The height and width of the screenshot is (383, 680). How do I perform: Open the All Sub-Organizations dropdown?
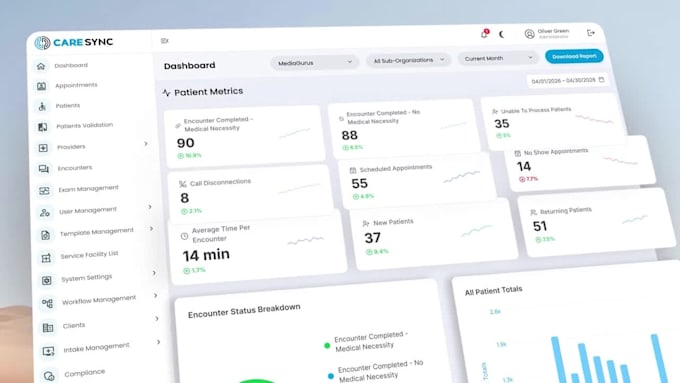tap(409, 60)
